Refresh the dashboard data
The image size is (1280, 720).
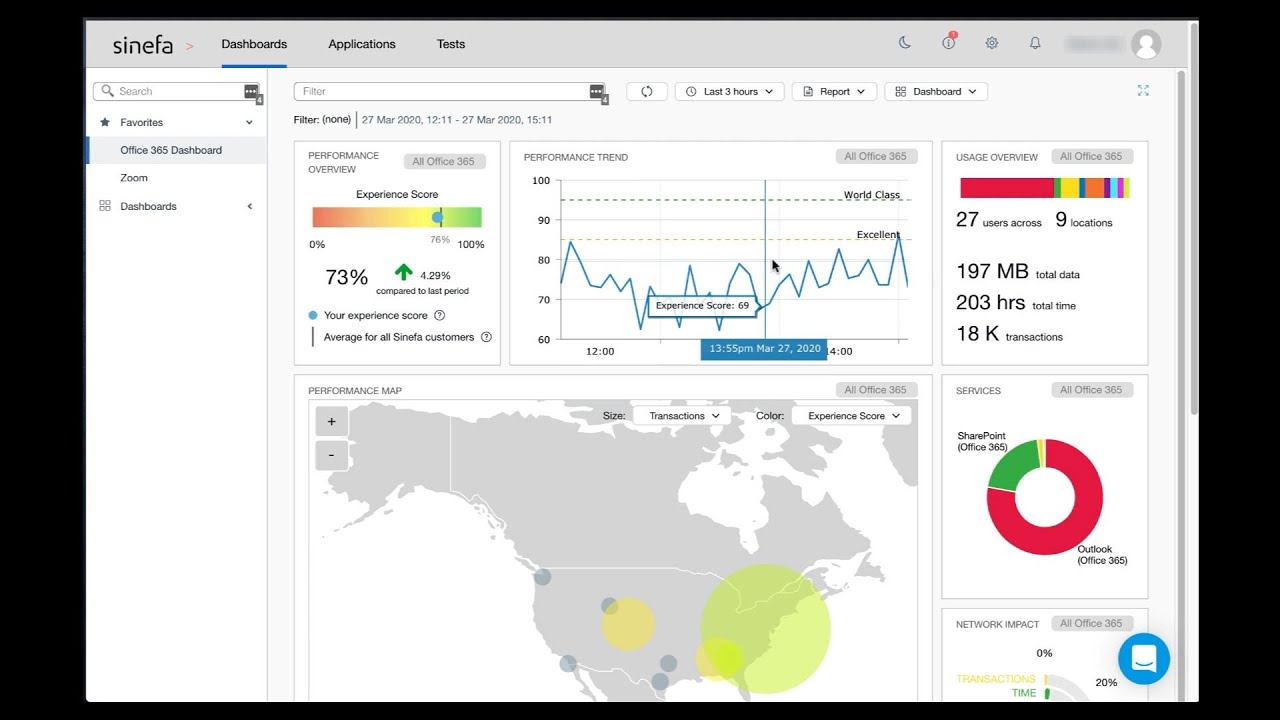point(647,91)
